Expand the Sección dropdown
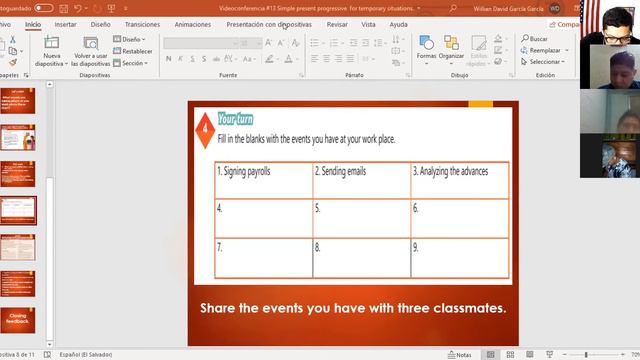The image size is (640, 360). (x=131, y=63)
